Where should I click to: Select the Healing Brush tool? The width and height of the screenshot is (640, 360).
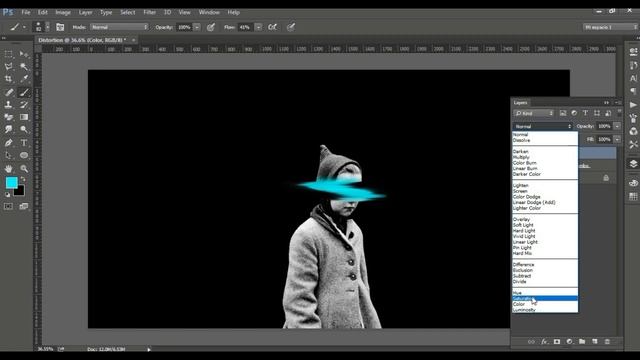tap(8, 92)
